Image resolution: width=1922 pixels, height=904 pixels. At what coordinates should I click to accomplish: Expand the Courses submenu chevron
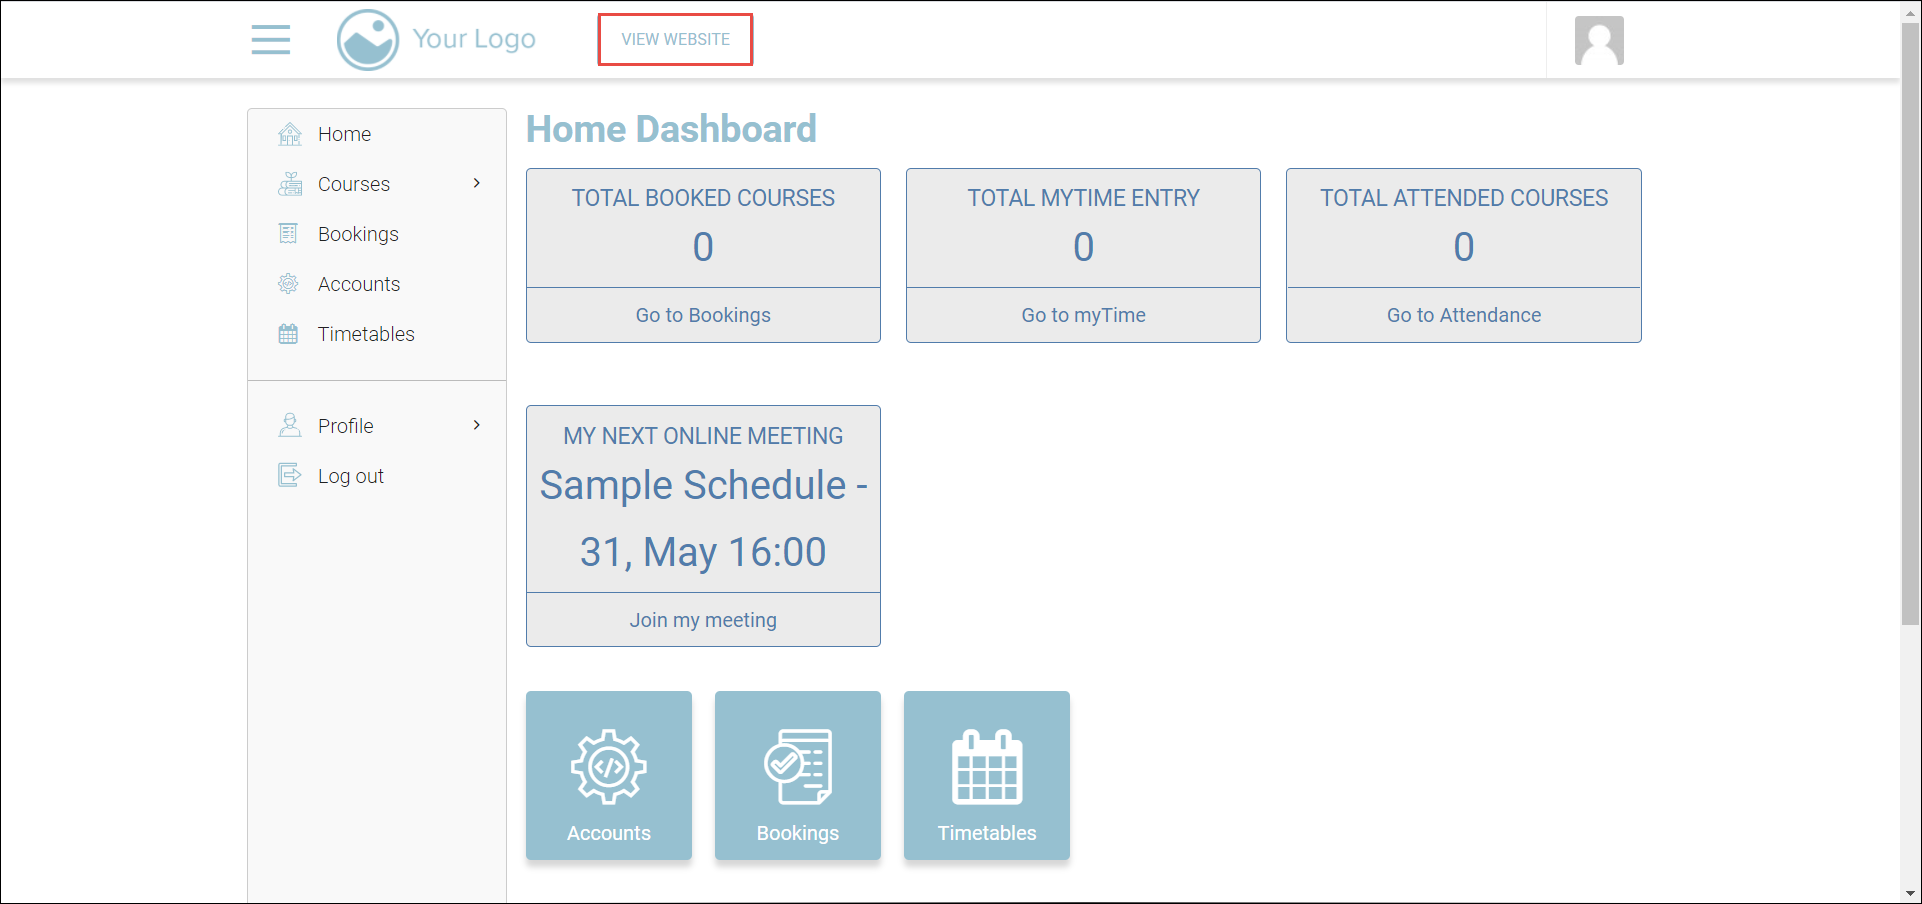[477, 183]
